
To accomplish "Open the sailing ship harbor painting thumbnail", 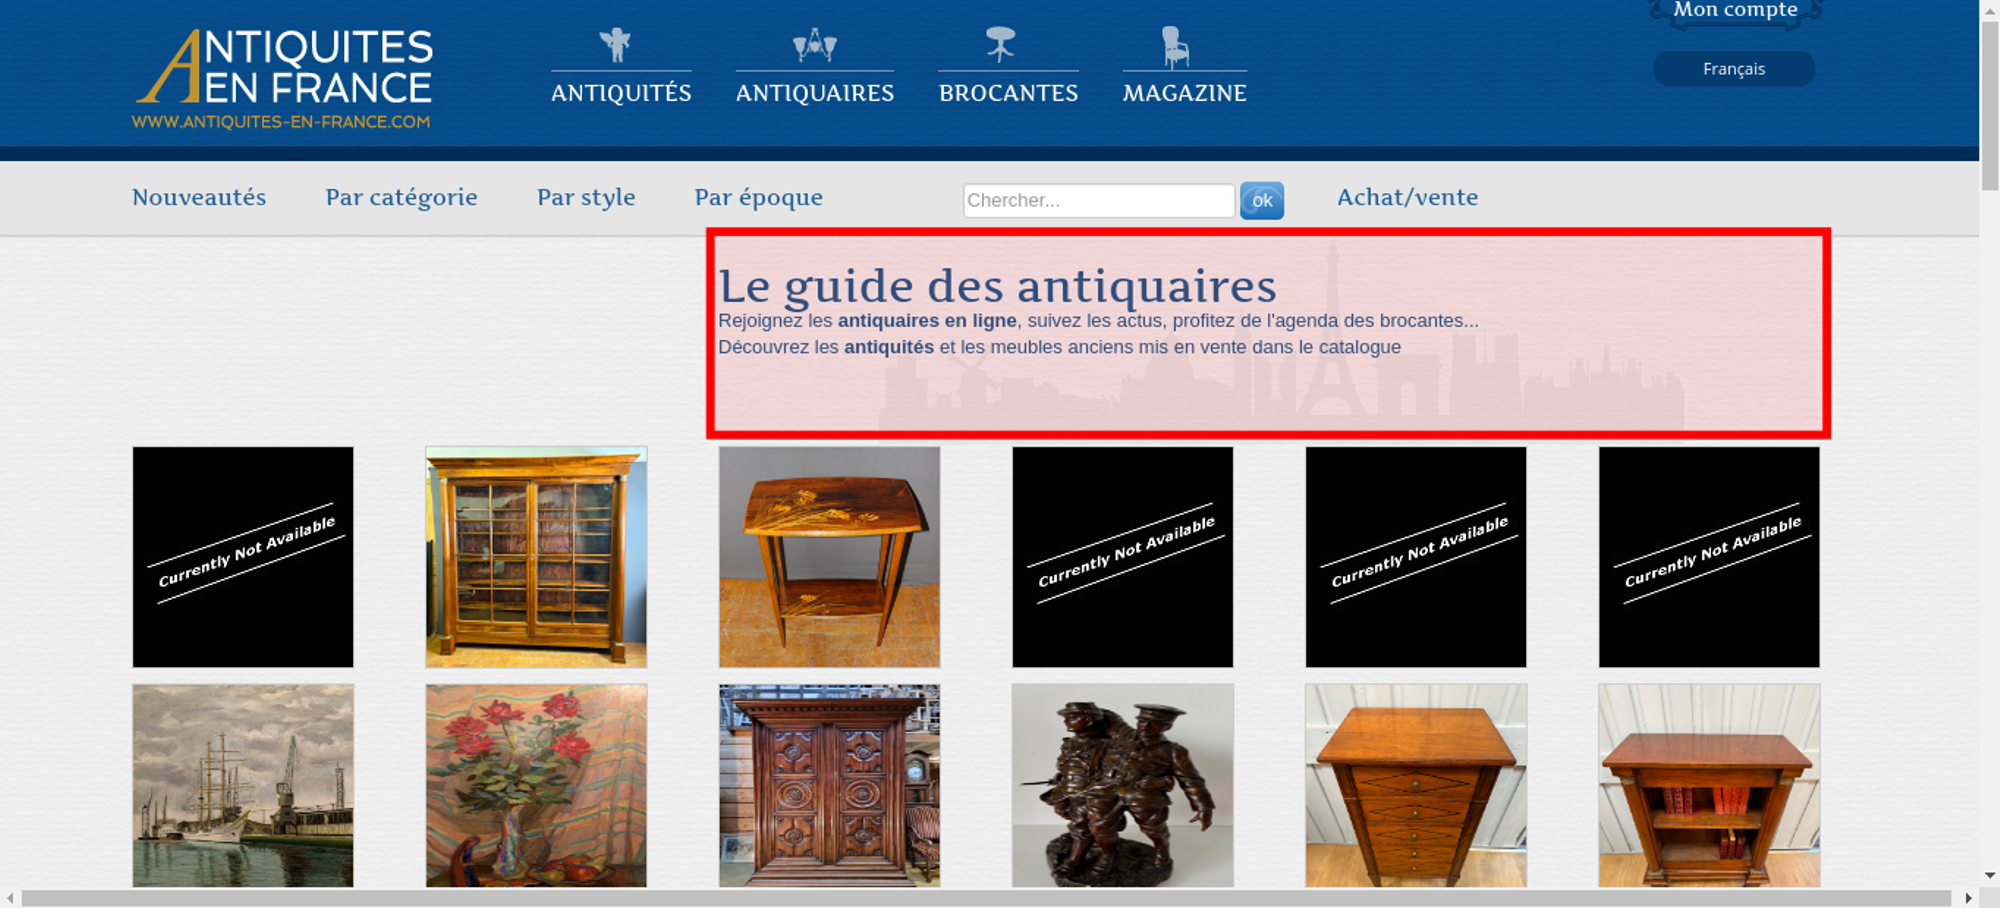I will [x=243, y=785].
